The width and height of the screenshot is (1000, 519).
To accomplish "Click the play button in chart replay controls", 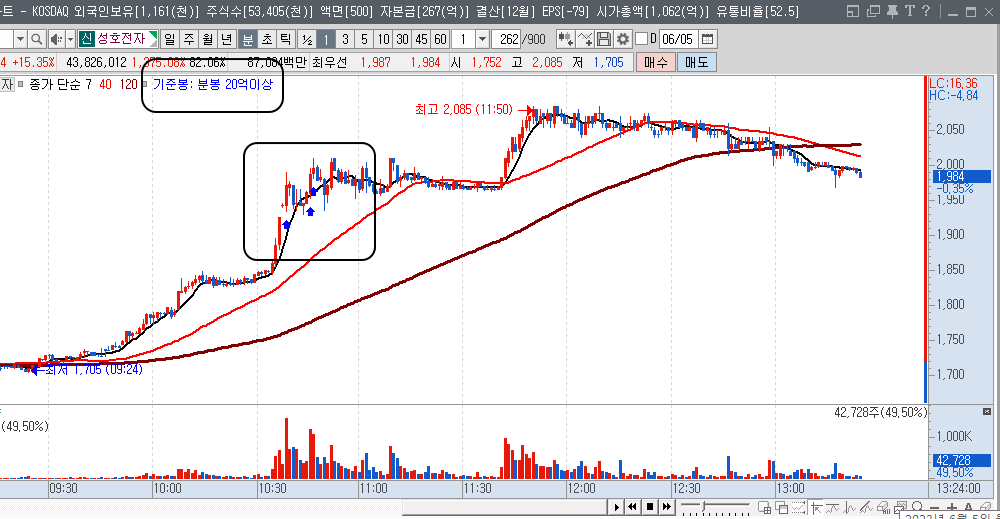I will point(617,507).
